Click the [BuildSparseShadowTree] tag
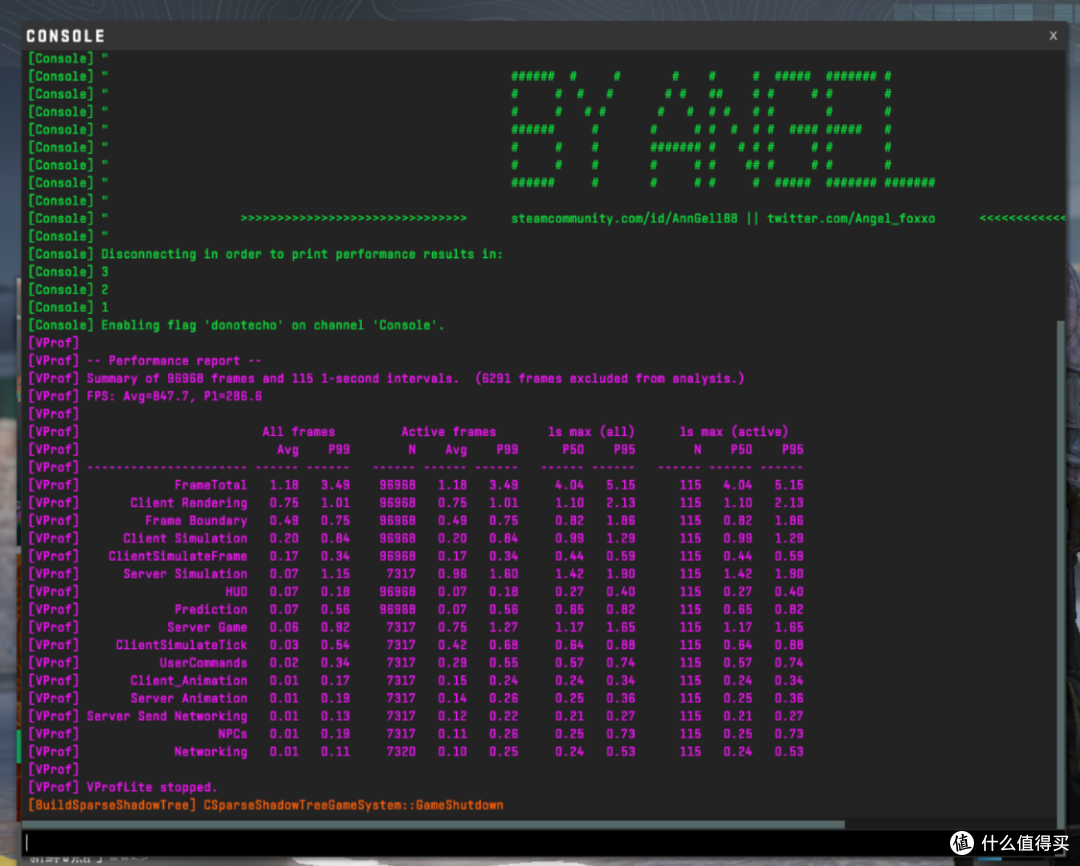 click(x=112, y=805)
